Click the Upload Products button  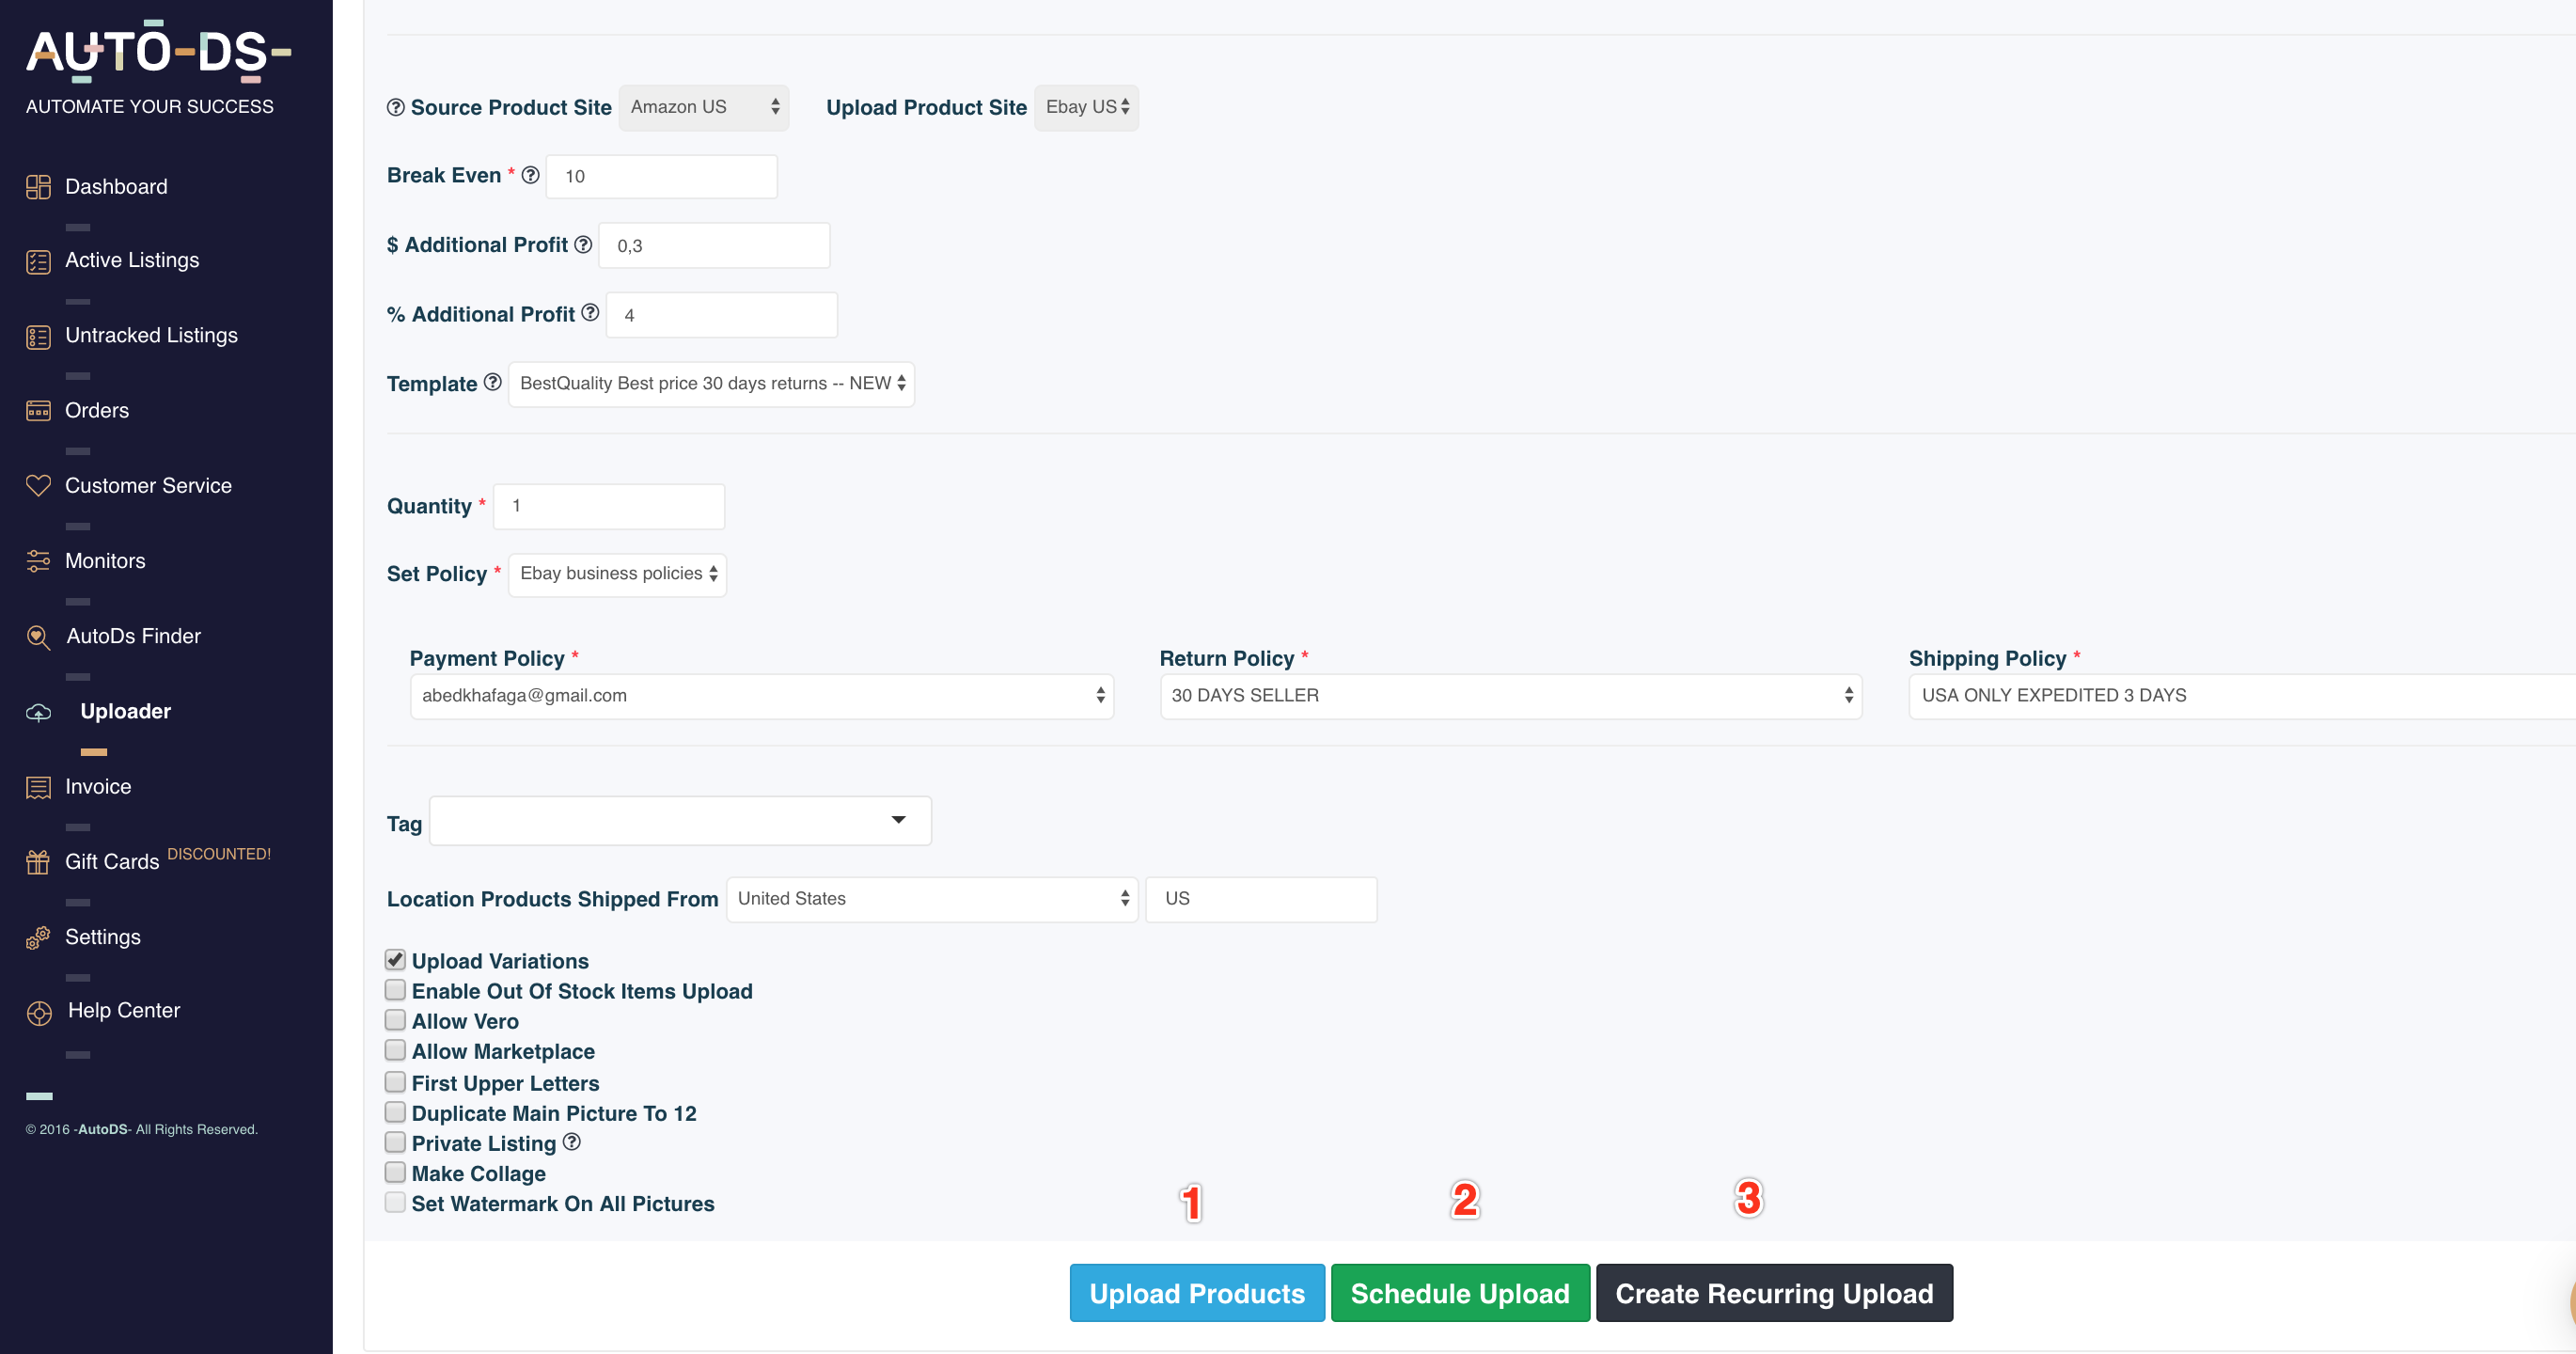click(1197, 1293)
